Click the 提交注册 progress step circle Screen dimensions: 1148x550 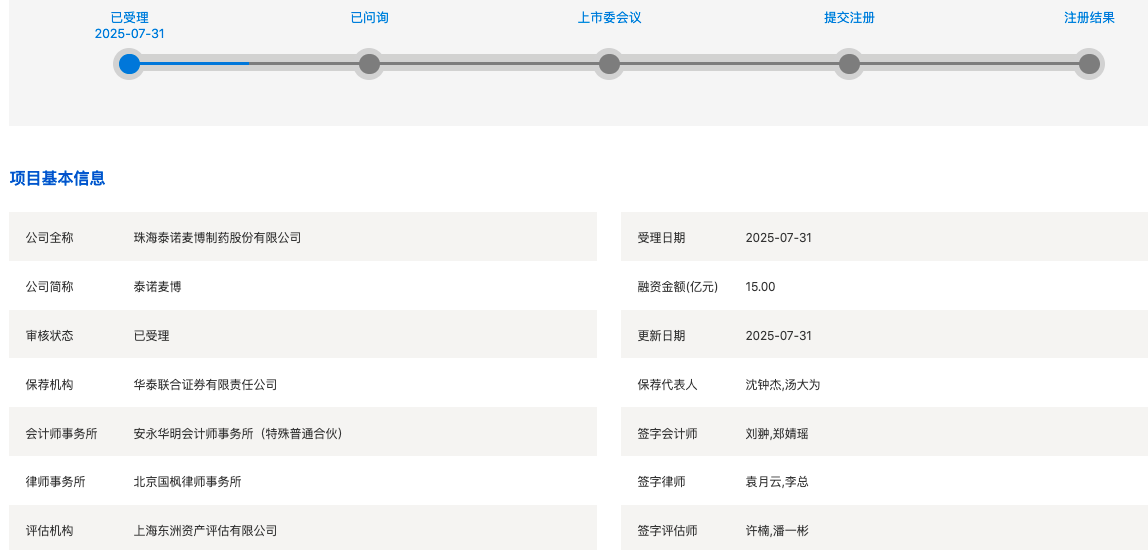pyautogui.click(x=849, y=64)
